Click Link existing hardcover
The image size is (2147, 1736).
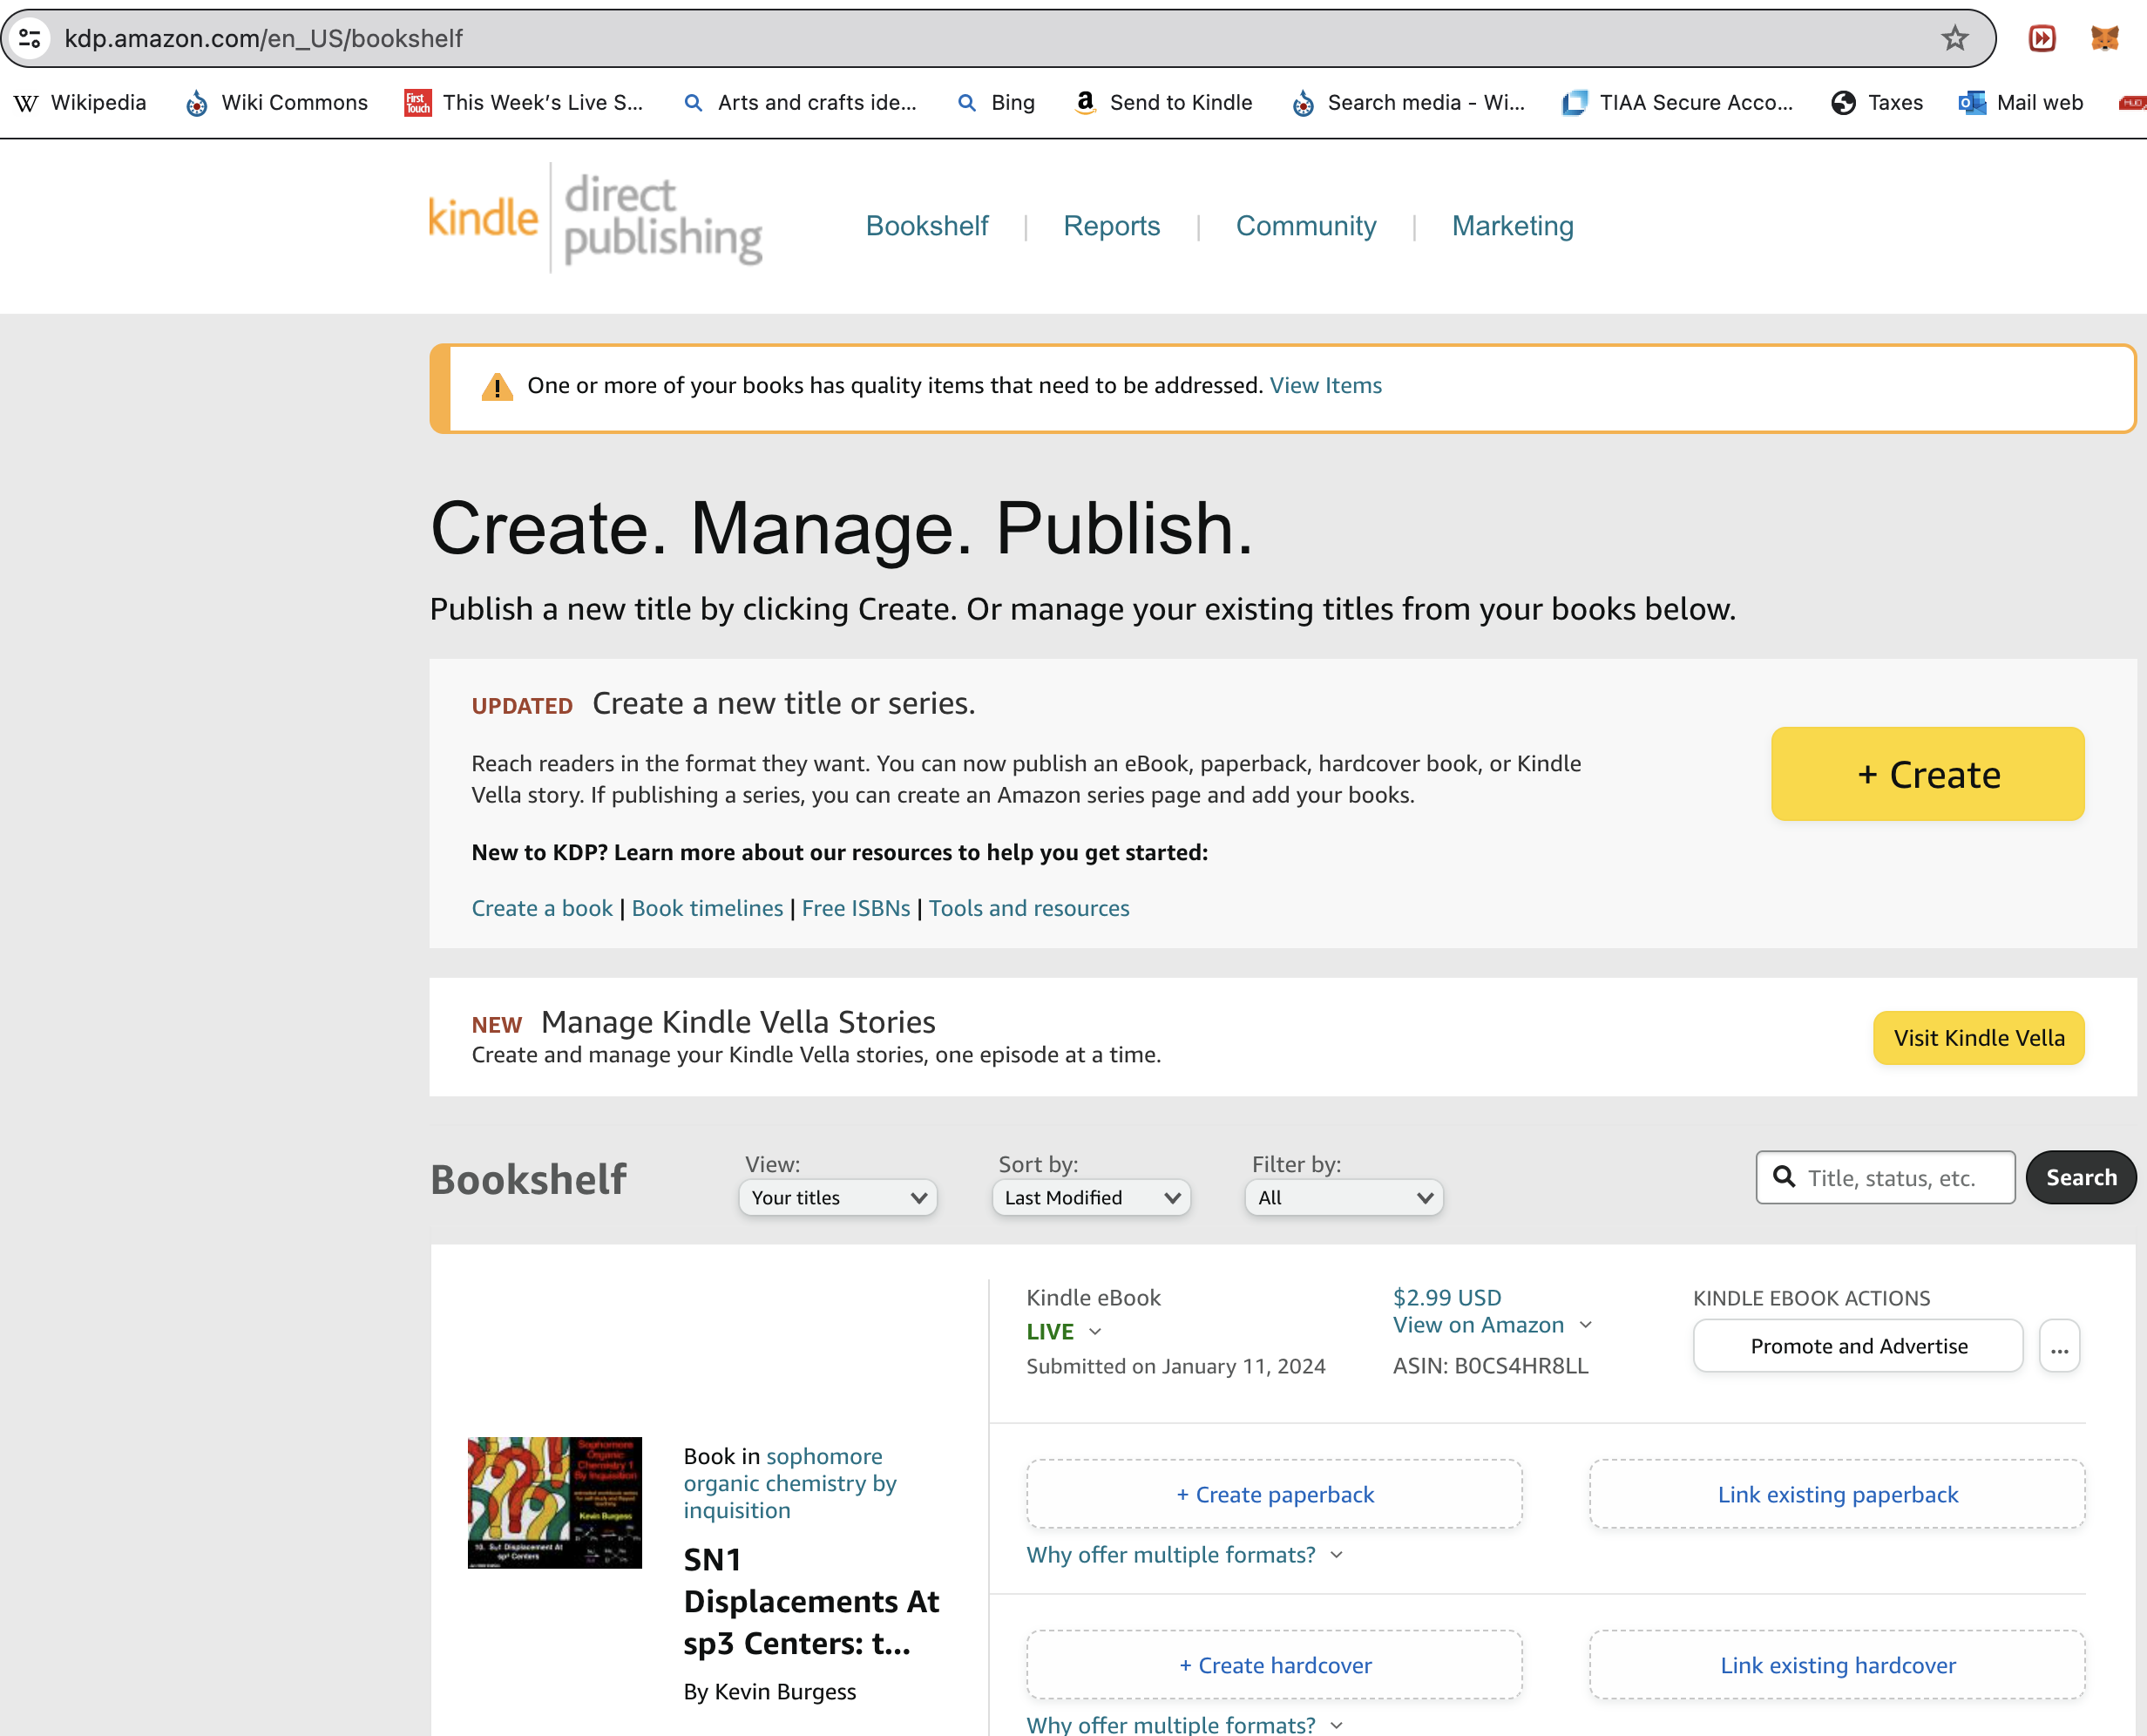[1838, 1665]
